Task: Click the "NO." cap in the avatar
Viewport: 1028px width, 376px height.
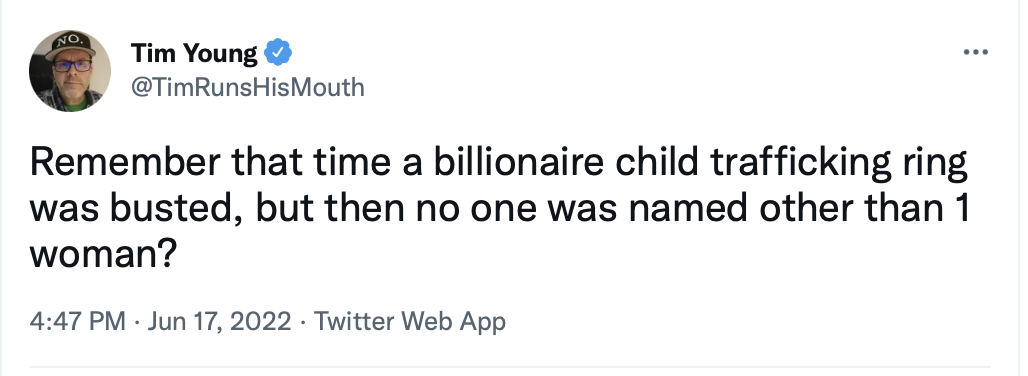Action: pos(70,45)
